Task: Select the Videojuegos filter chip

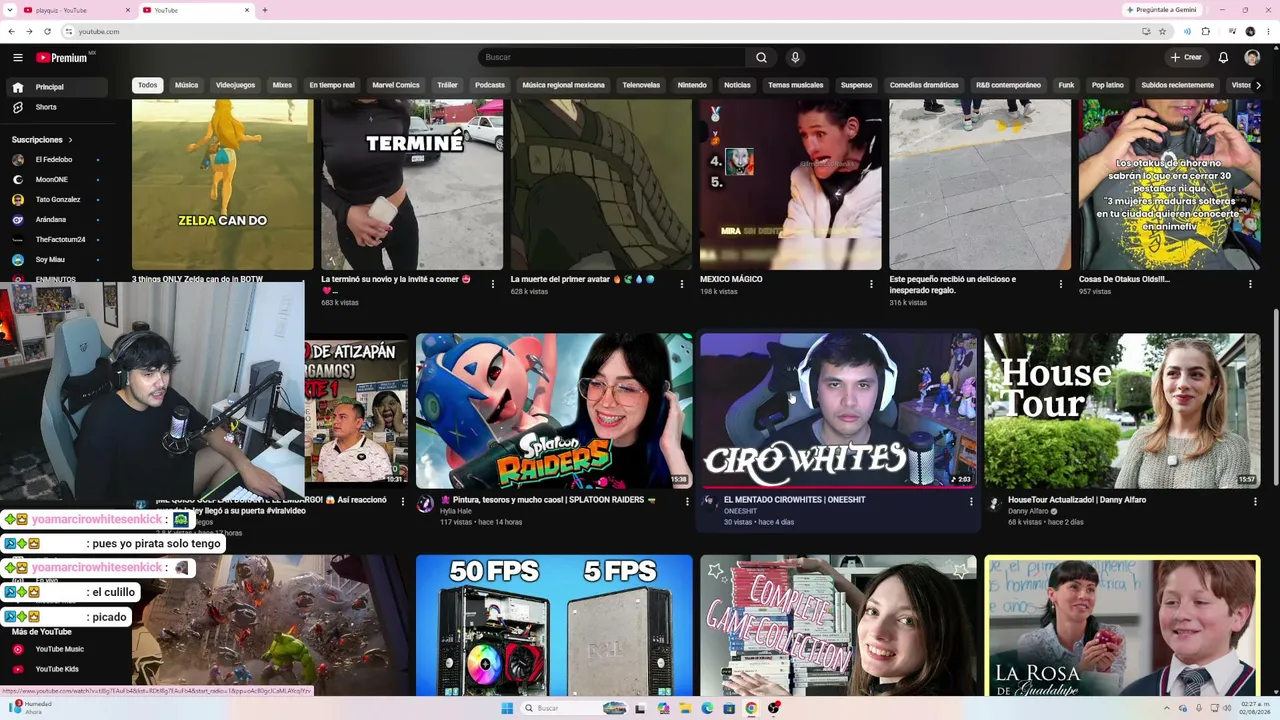Action: [x=236, y=85]
